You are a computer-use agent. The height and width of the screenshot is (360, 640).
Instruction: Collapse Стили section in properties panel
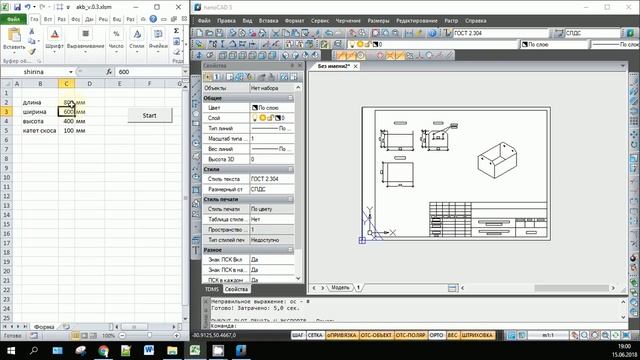point(290,169)
